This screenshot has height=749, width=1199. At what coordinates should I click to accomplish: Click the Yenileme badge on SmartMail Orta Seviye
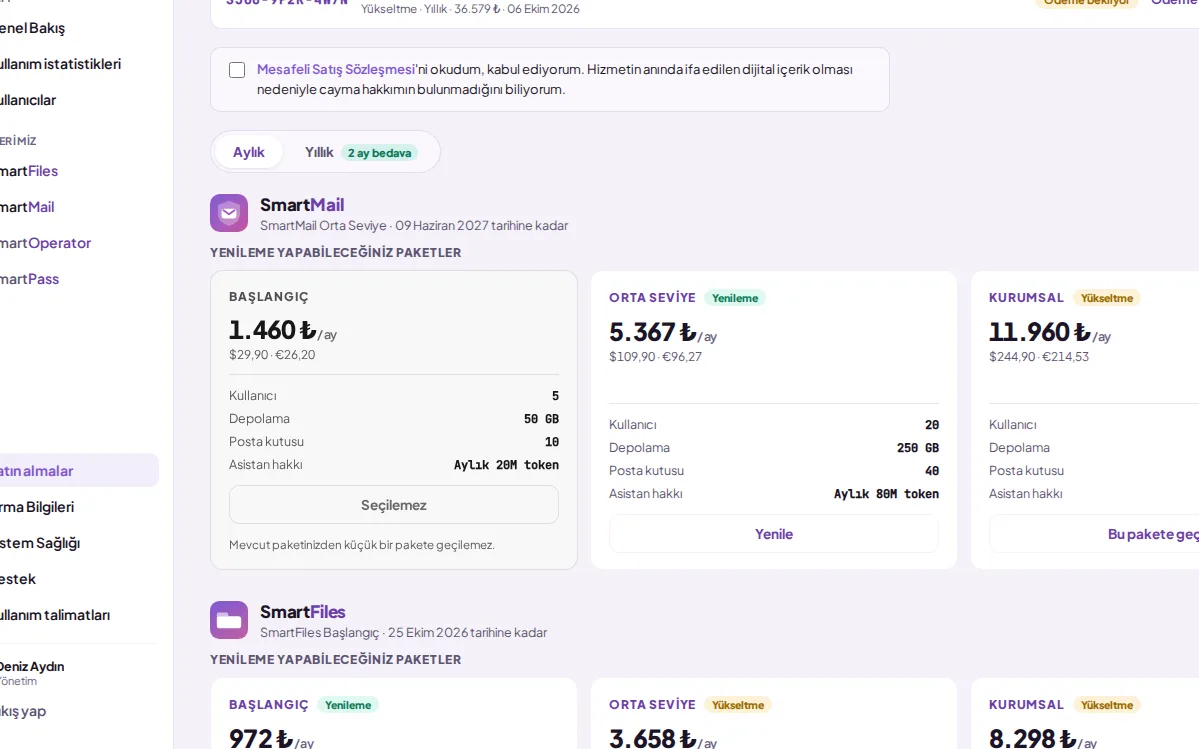point(735,298)
